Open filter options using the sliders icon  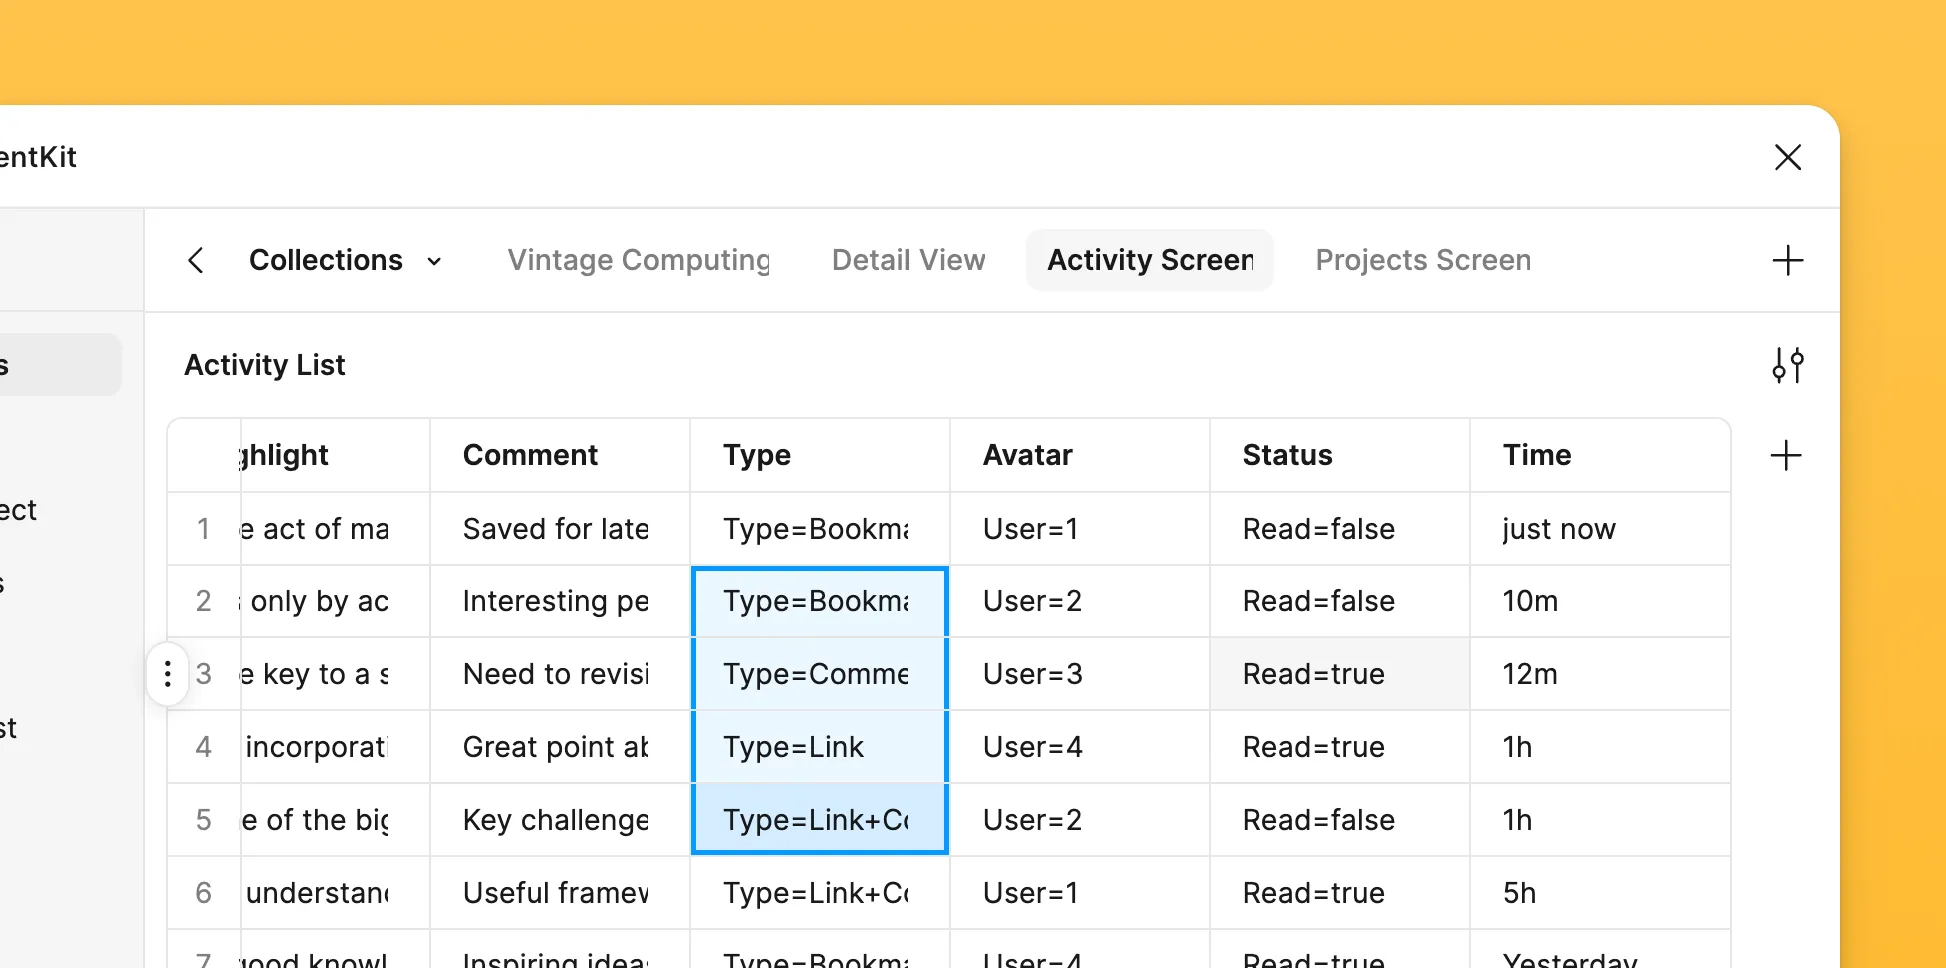1788,365
